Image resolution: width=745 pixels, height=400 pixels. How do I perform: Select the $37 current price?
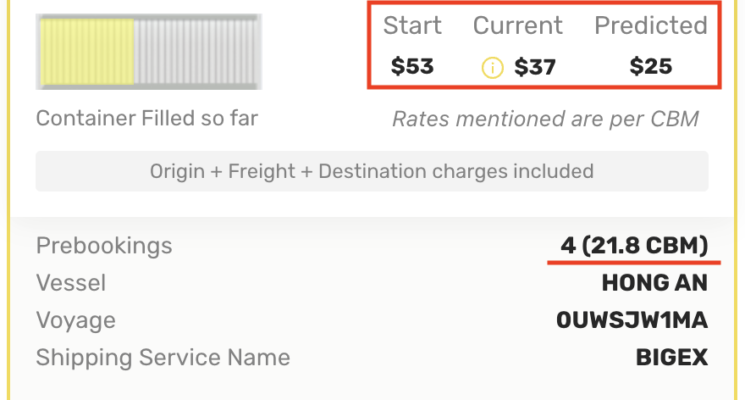click(534, 68)
